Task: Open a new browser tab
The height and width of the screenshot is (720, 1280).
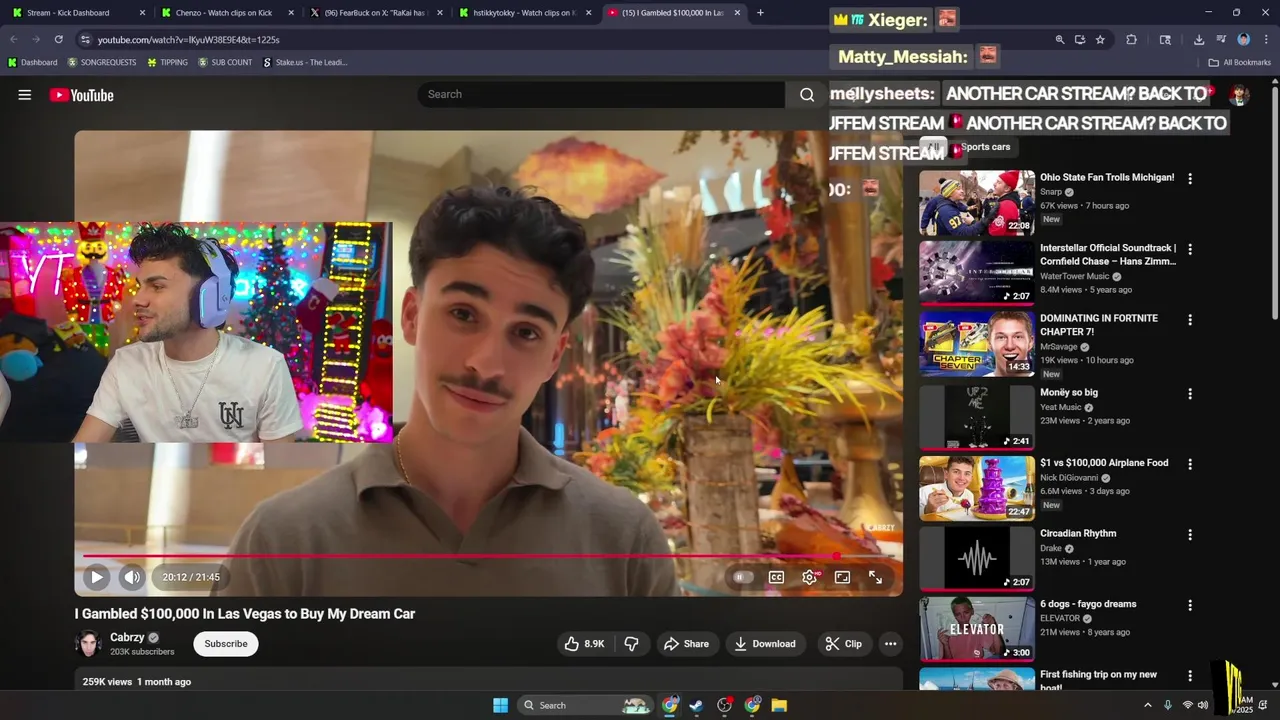Action: click(760, 13)
